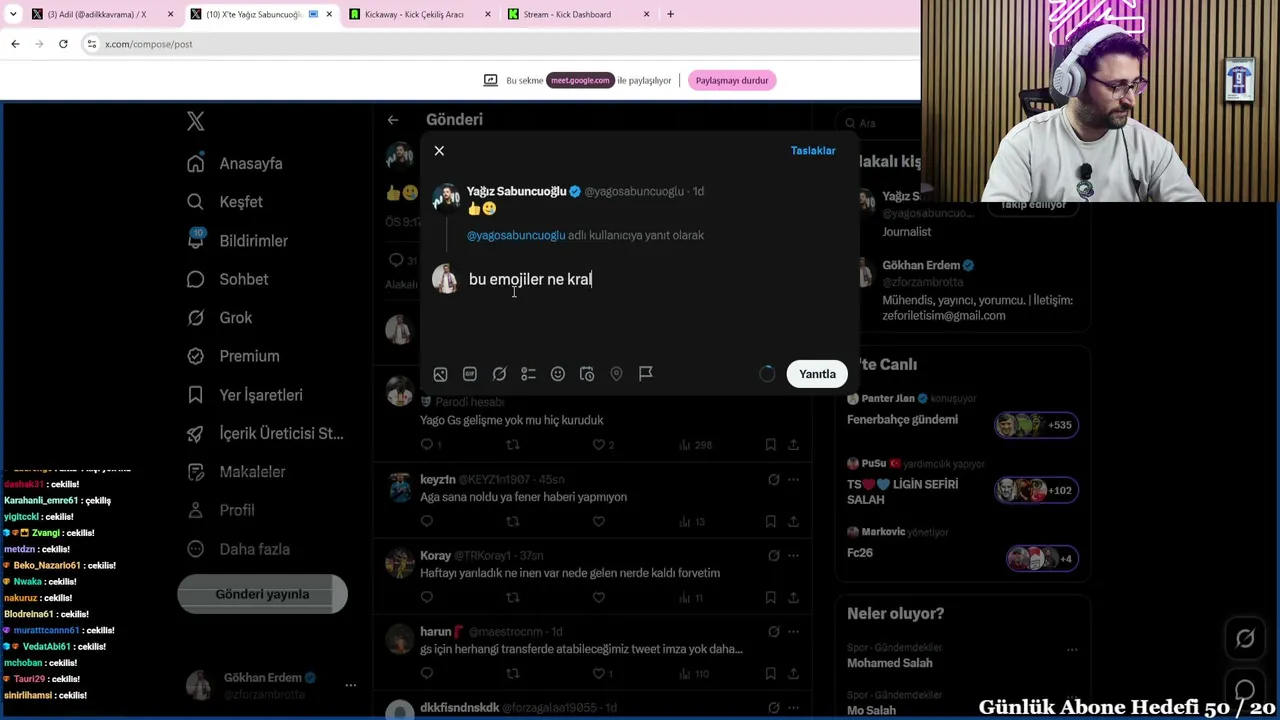Open İçerik Üreticisi St... in the sidebar

266,433
